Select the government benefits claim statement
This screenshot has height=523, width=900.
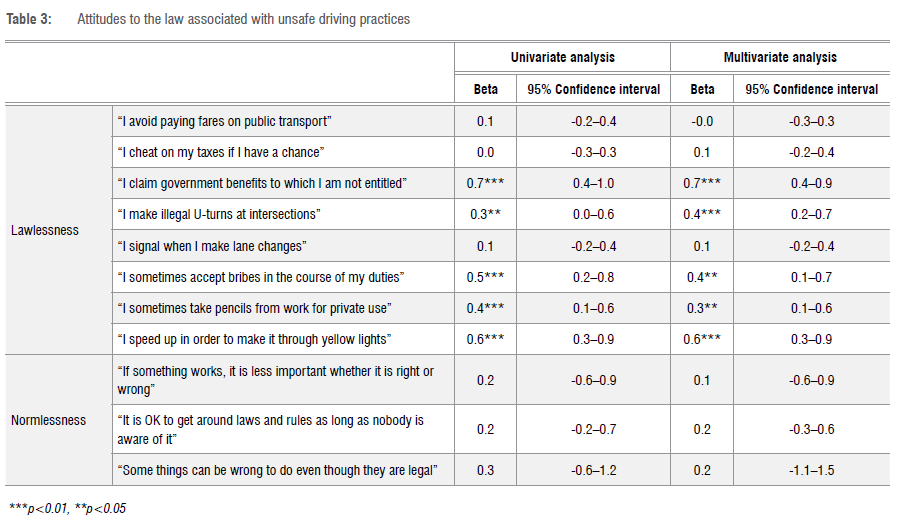pos(261,183)
